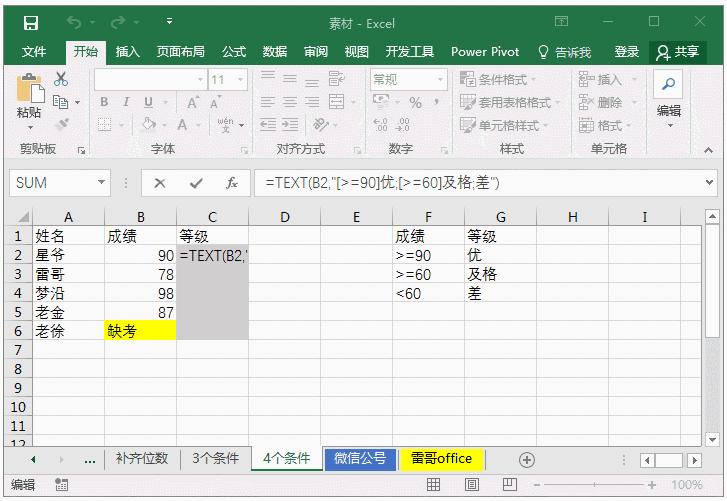Click the Borders icon
This screenshot has height=501, width=727.
(x=104, y=125)
